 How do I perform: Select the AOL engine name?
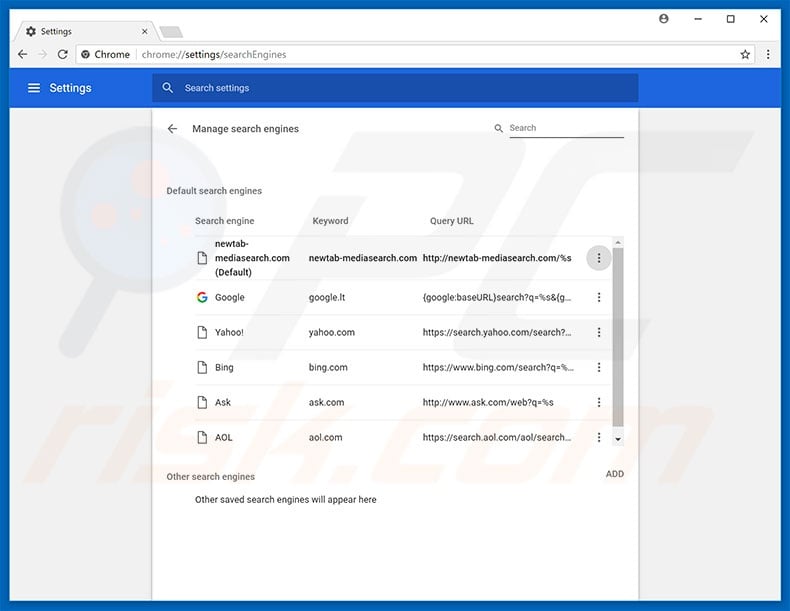(x=224, y=437)
